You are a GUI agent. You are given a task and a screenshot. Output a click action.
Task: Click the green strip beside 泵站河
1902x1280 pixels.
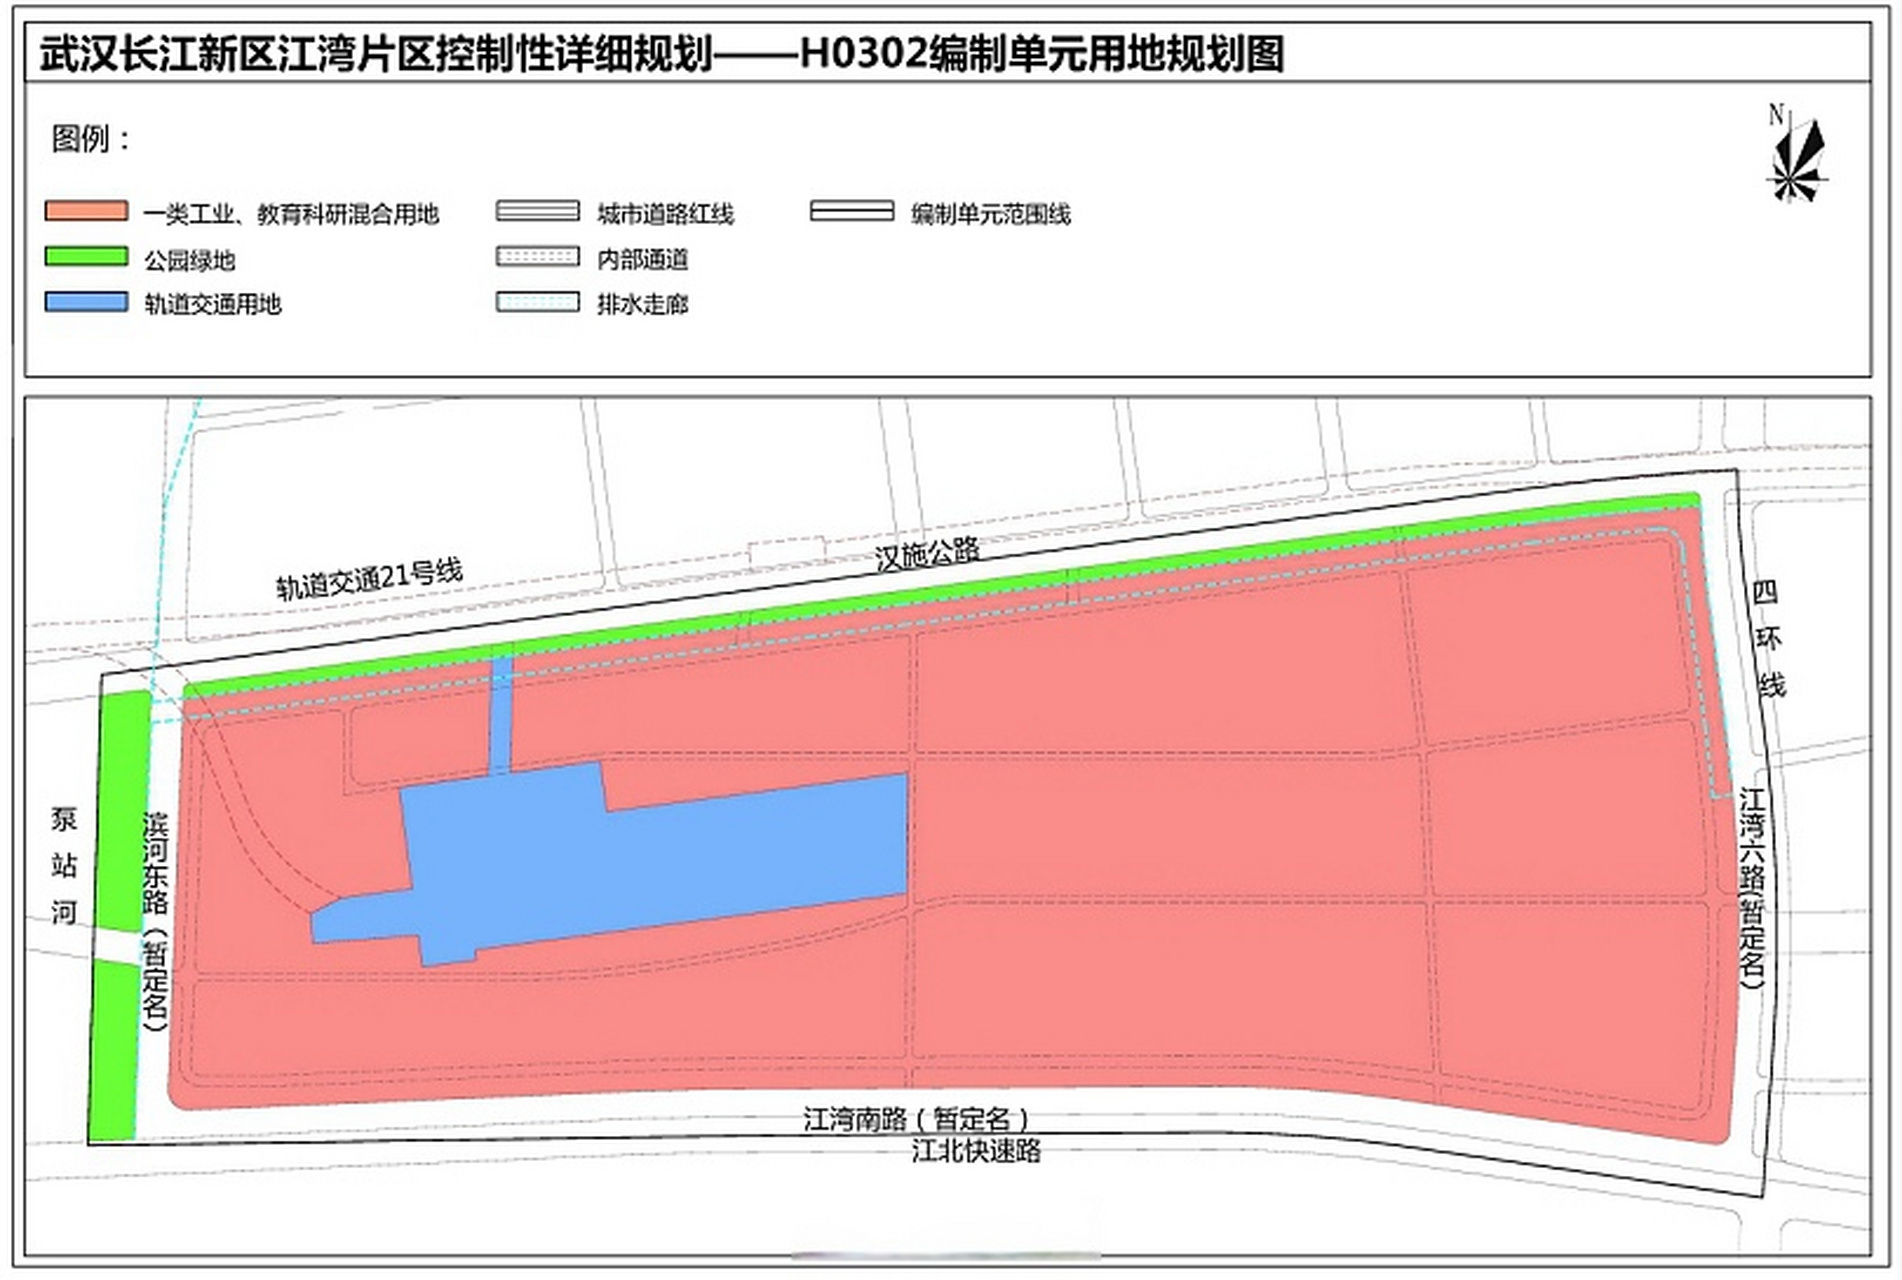point(119,915)
